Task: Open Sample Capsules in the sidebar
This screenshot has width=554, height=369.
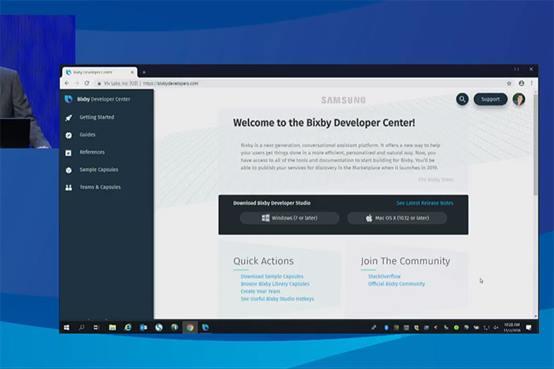Action: pyautogui.click(x=99, y=170)
